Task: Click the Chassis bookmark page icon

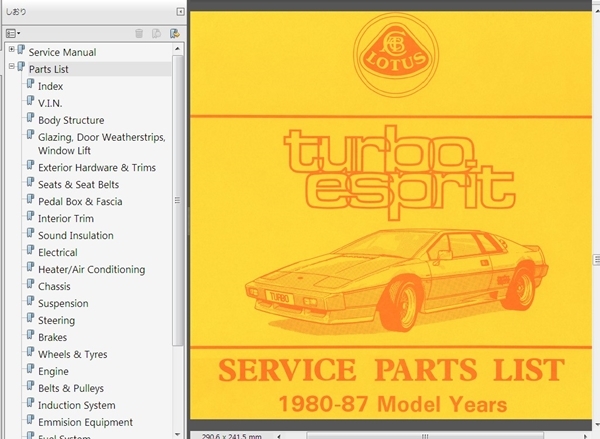Action: [30, 284]
